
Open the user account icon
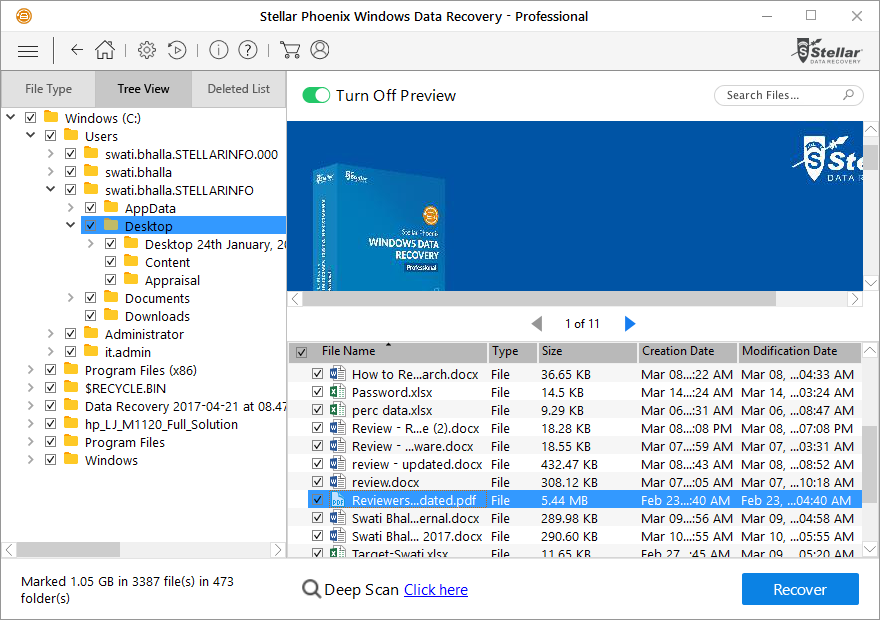(320, 50)
